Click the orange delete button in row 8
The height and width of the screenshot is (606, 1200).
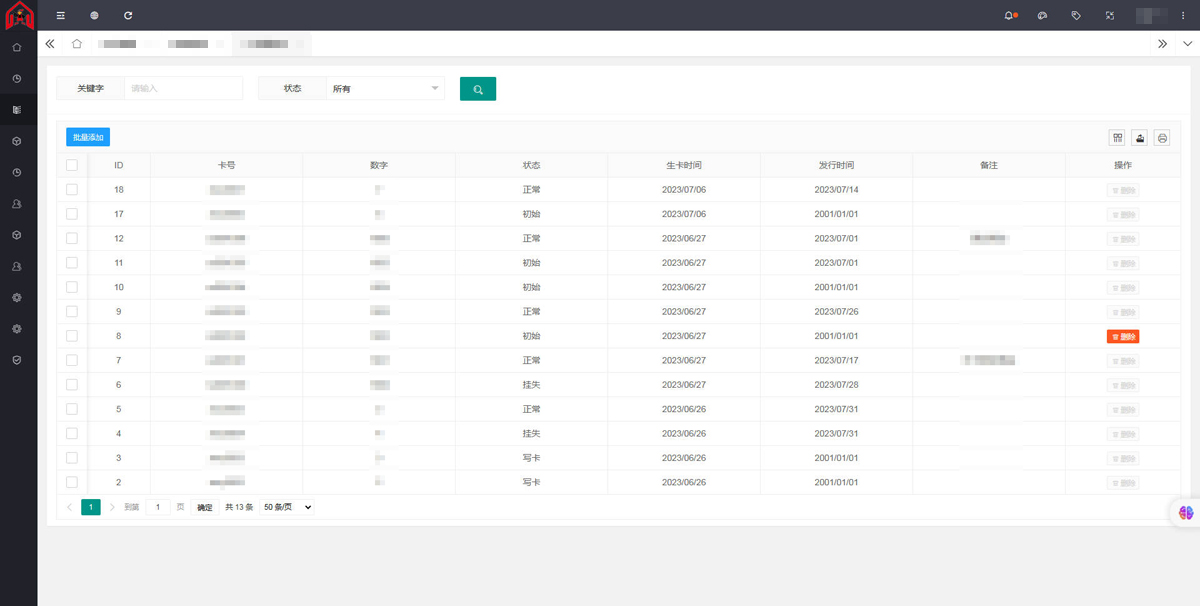(x=1123, y=337)
